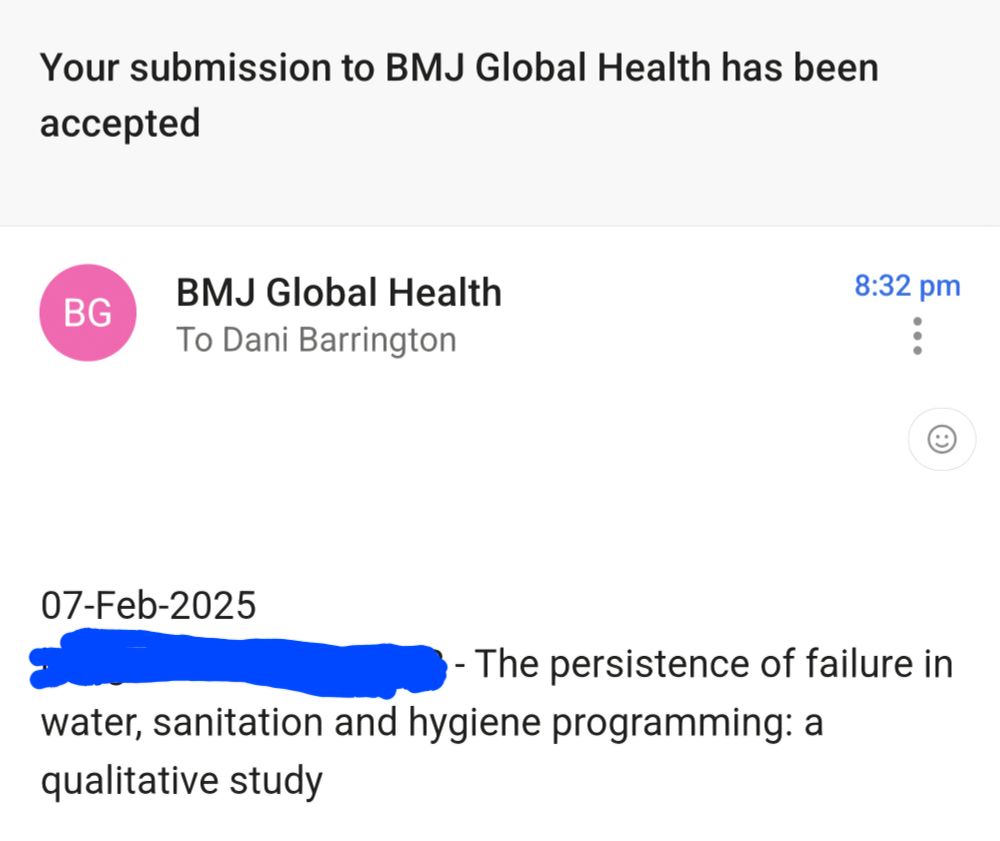
Task: Click the word "hygiene" in the manuscript title
Action: (474, 724)
